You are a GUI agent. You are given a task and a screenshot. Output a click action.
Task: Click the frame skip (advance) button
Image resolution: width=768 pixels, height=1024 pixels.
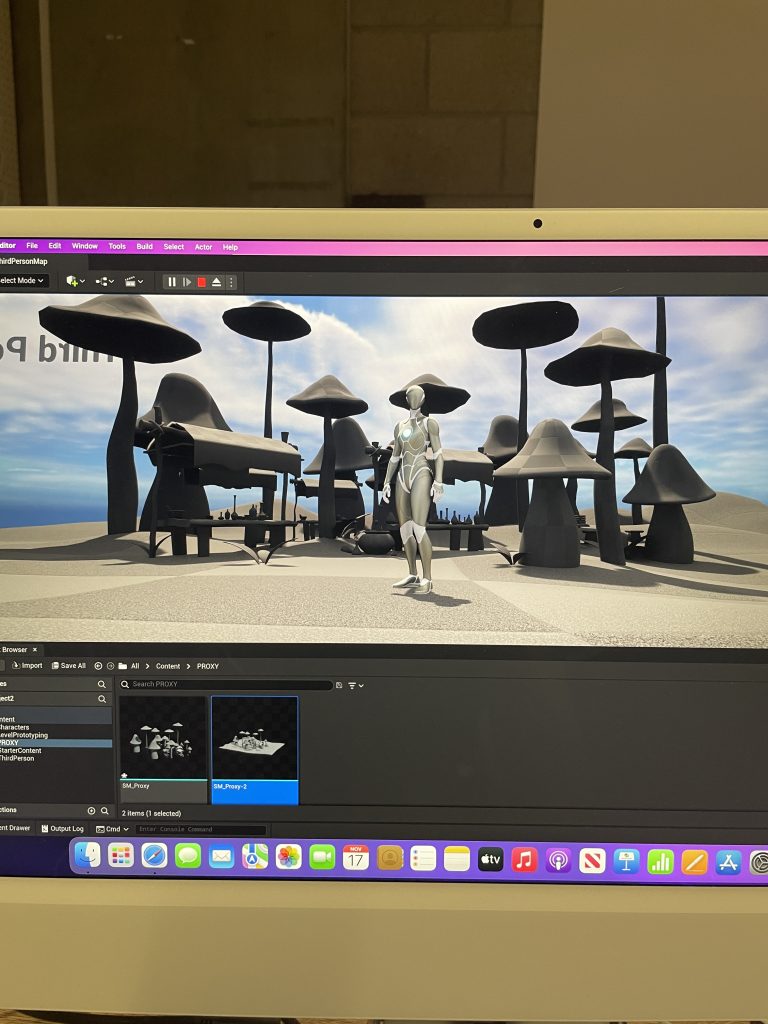187,282
